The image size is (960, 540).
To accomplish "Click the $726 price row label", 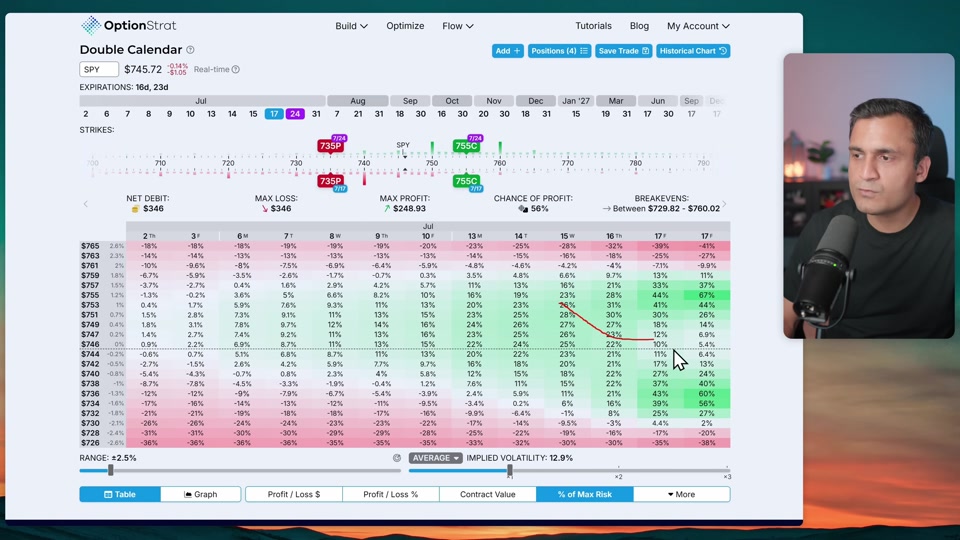I will tap(90, 443).
